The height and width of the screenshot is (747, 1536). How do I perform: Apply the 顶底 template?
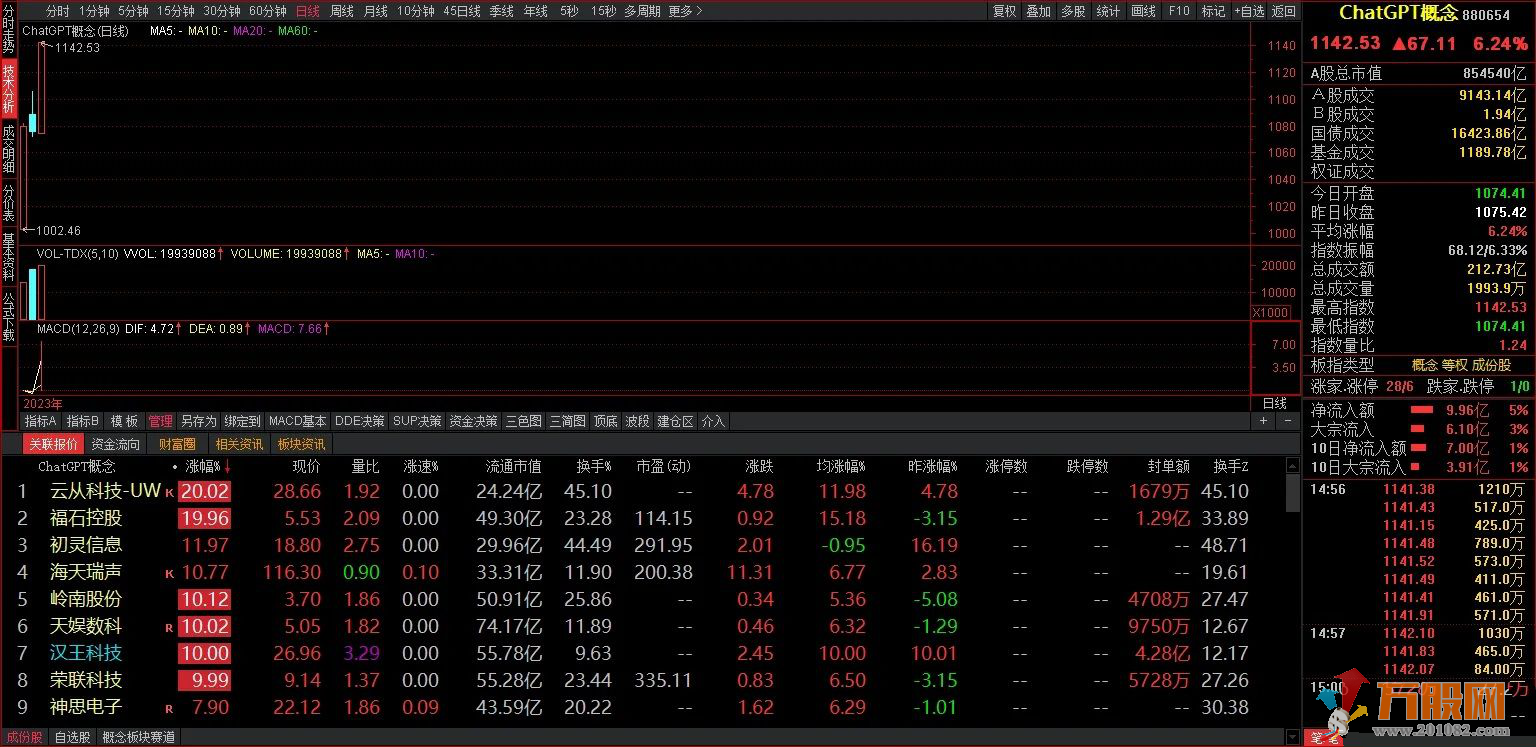pyautogui.click(x=605, y=421)
